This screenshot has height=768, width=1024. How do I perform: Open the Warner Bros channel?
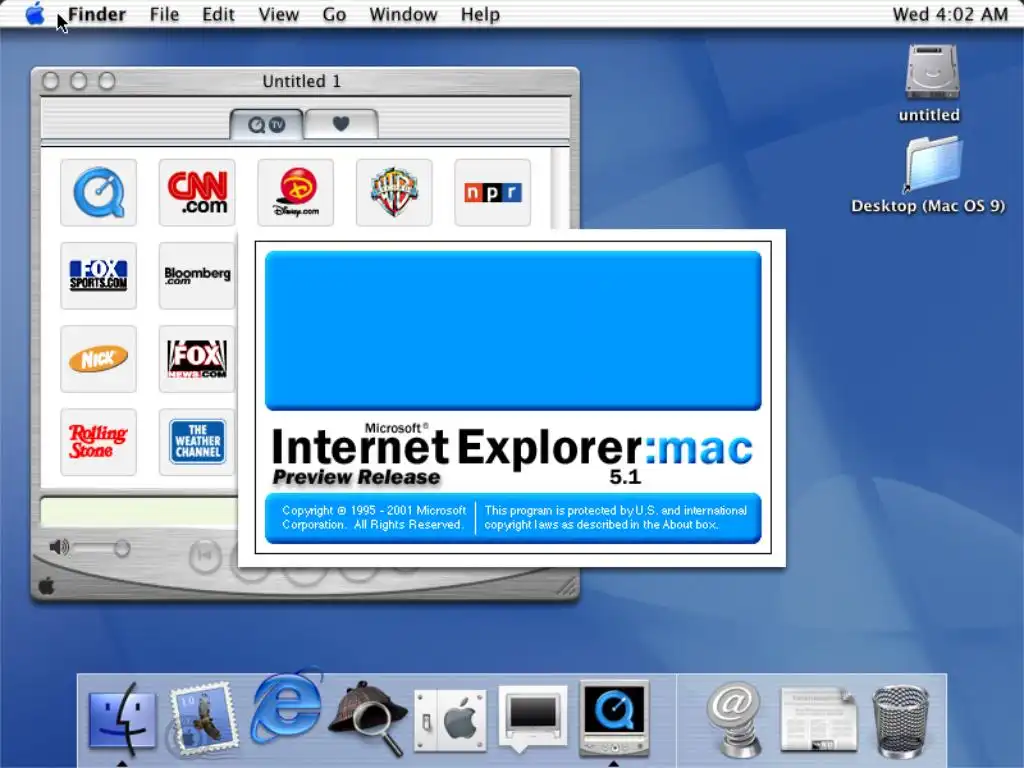(x=394, y=193)
